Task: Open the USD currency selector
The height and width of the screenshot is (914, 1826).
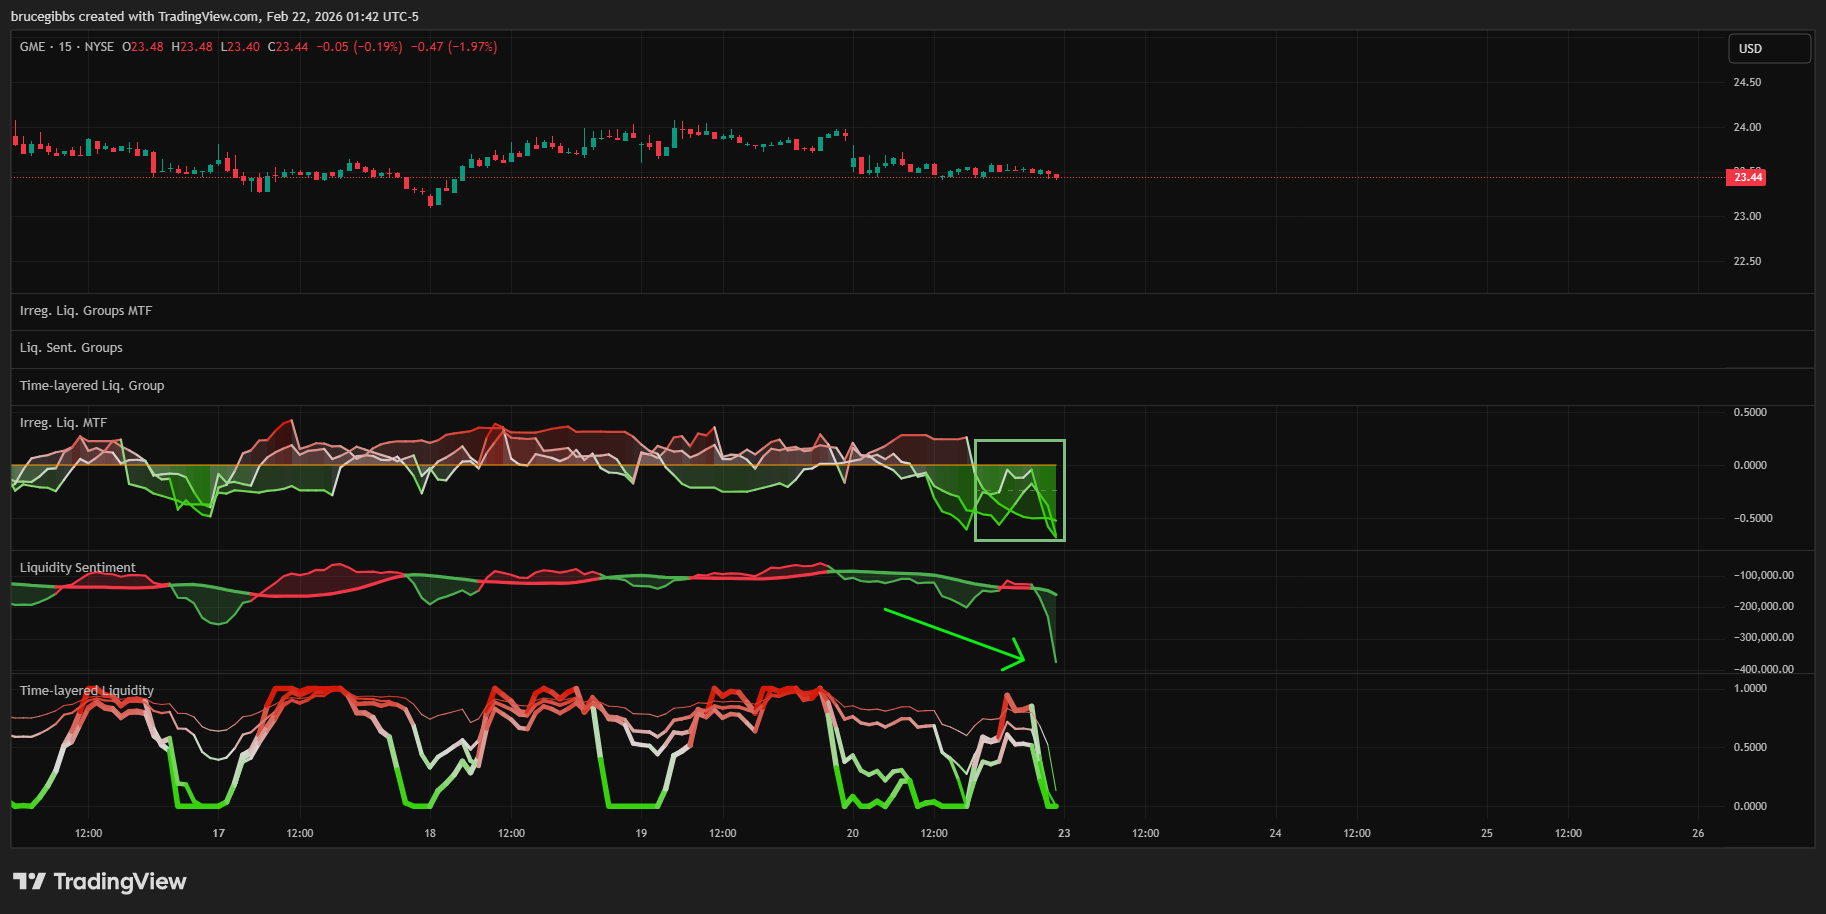Action: (1768, 48)
